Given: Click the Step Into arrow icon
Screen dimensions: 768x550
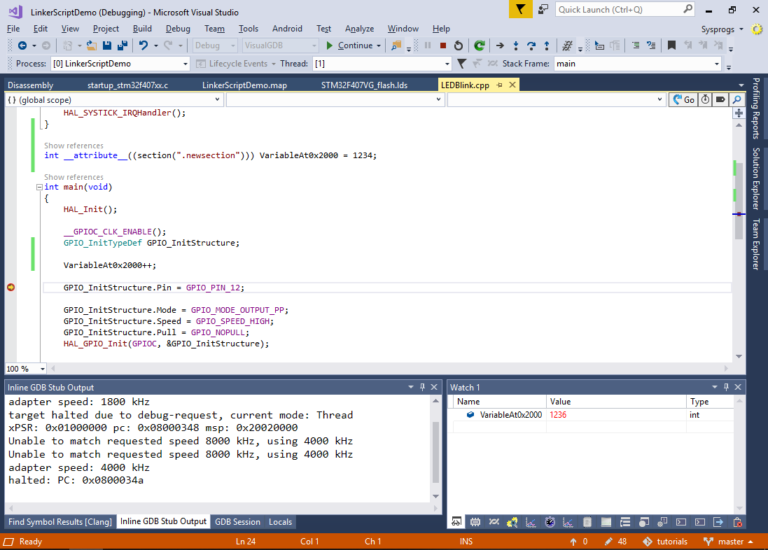Looking at the screenshot, I should coord(516,46).
